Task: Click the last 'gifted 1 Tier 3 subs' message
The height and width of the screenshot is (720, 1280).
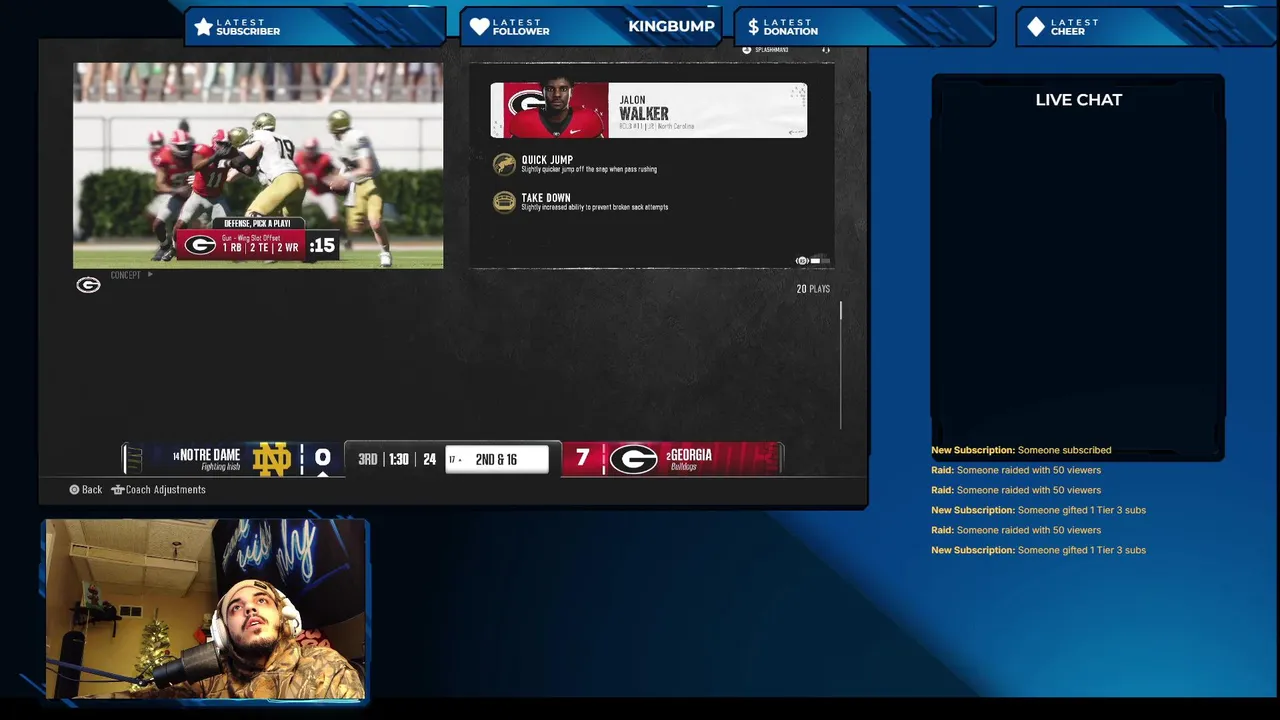Action: (x=1038, y=550)
